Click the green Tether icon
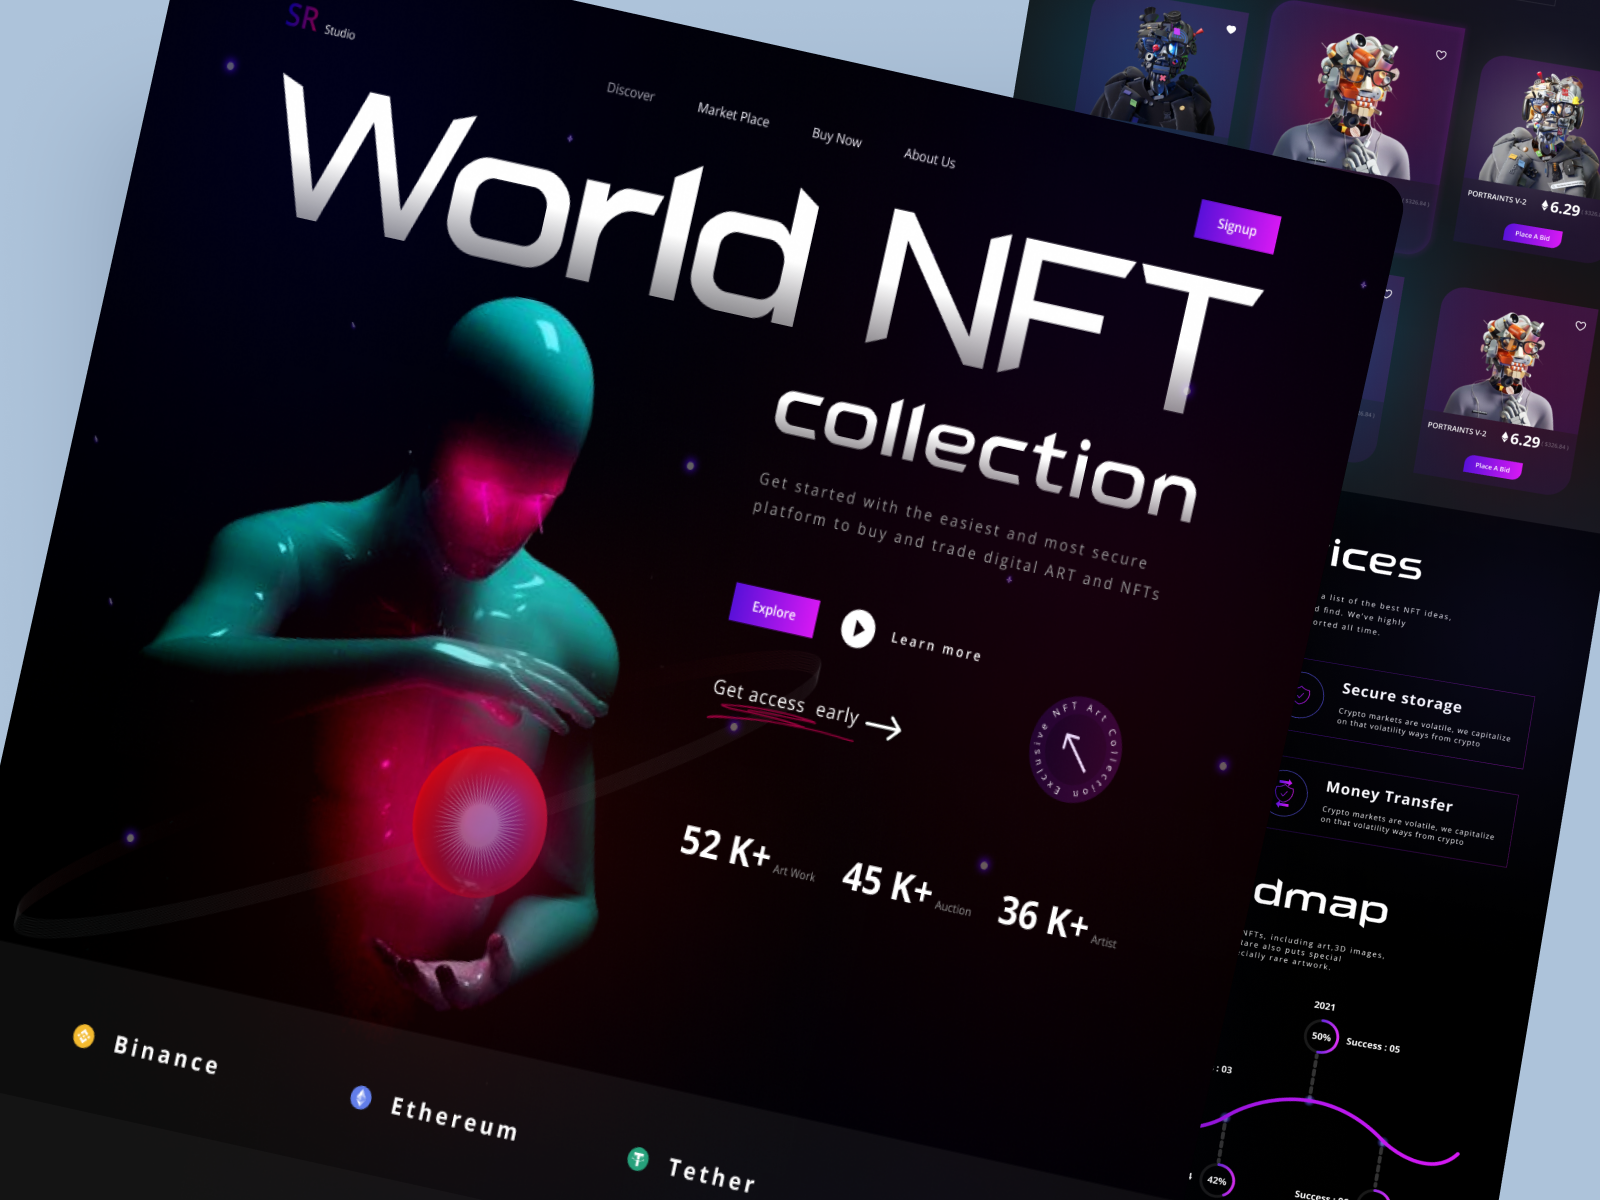Screen dimensions: 1600x1200 click(638, 1159)
